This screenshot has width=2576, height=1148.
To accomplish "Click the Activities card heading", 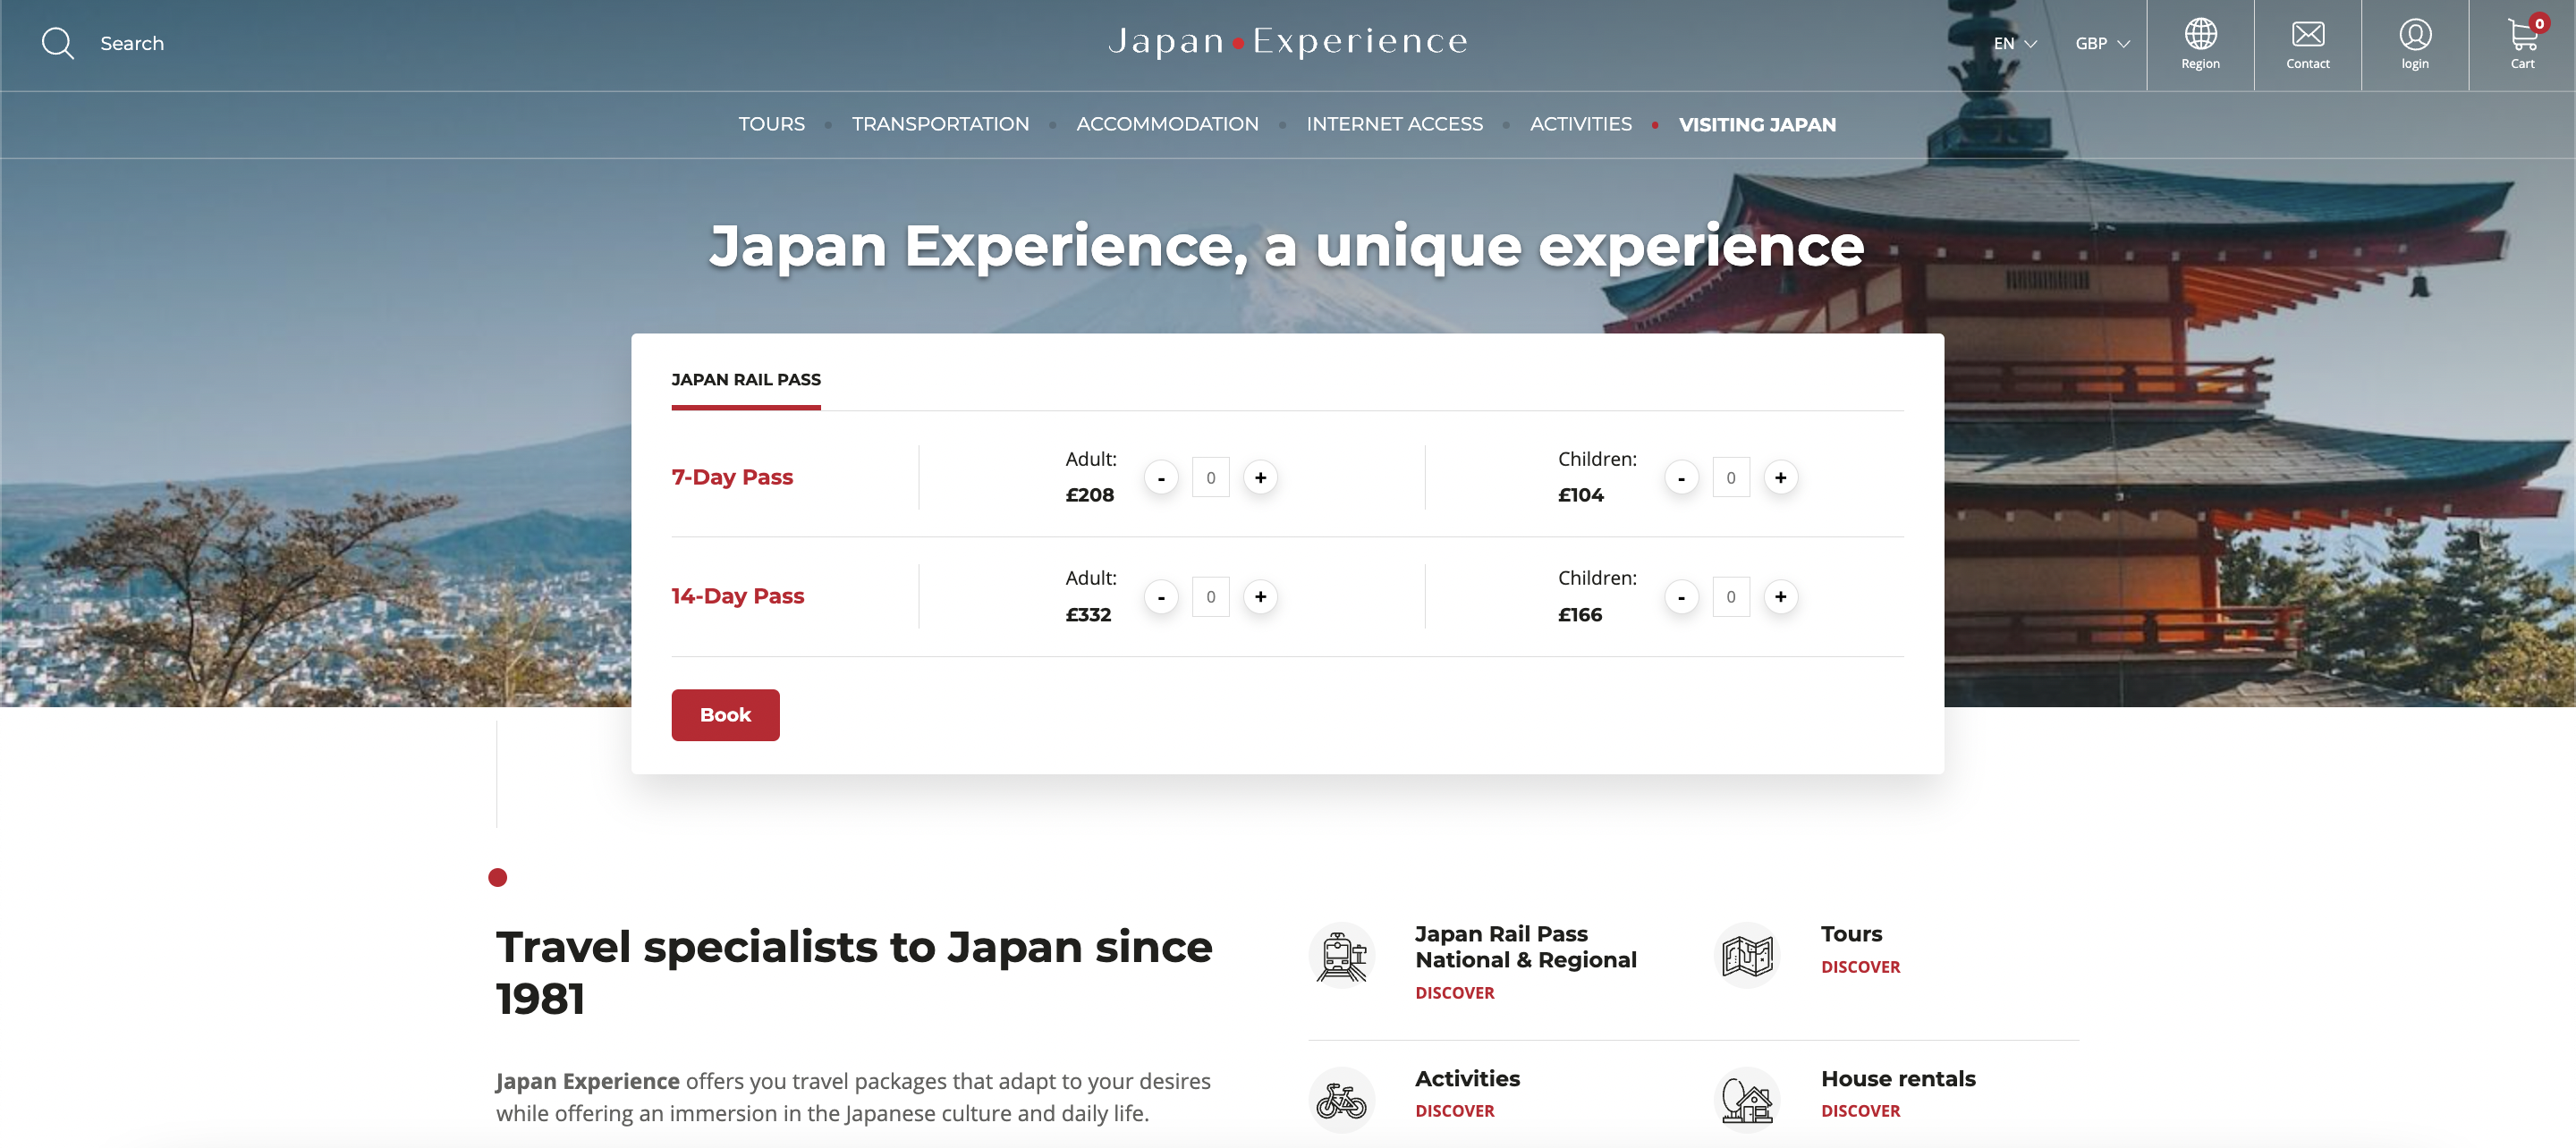I will [1467, 1079].
